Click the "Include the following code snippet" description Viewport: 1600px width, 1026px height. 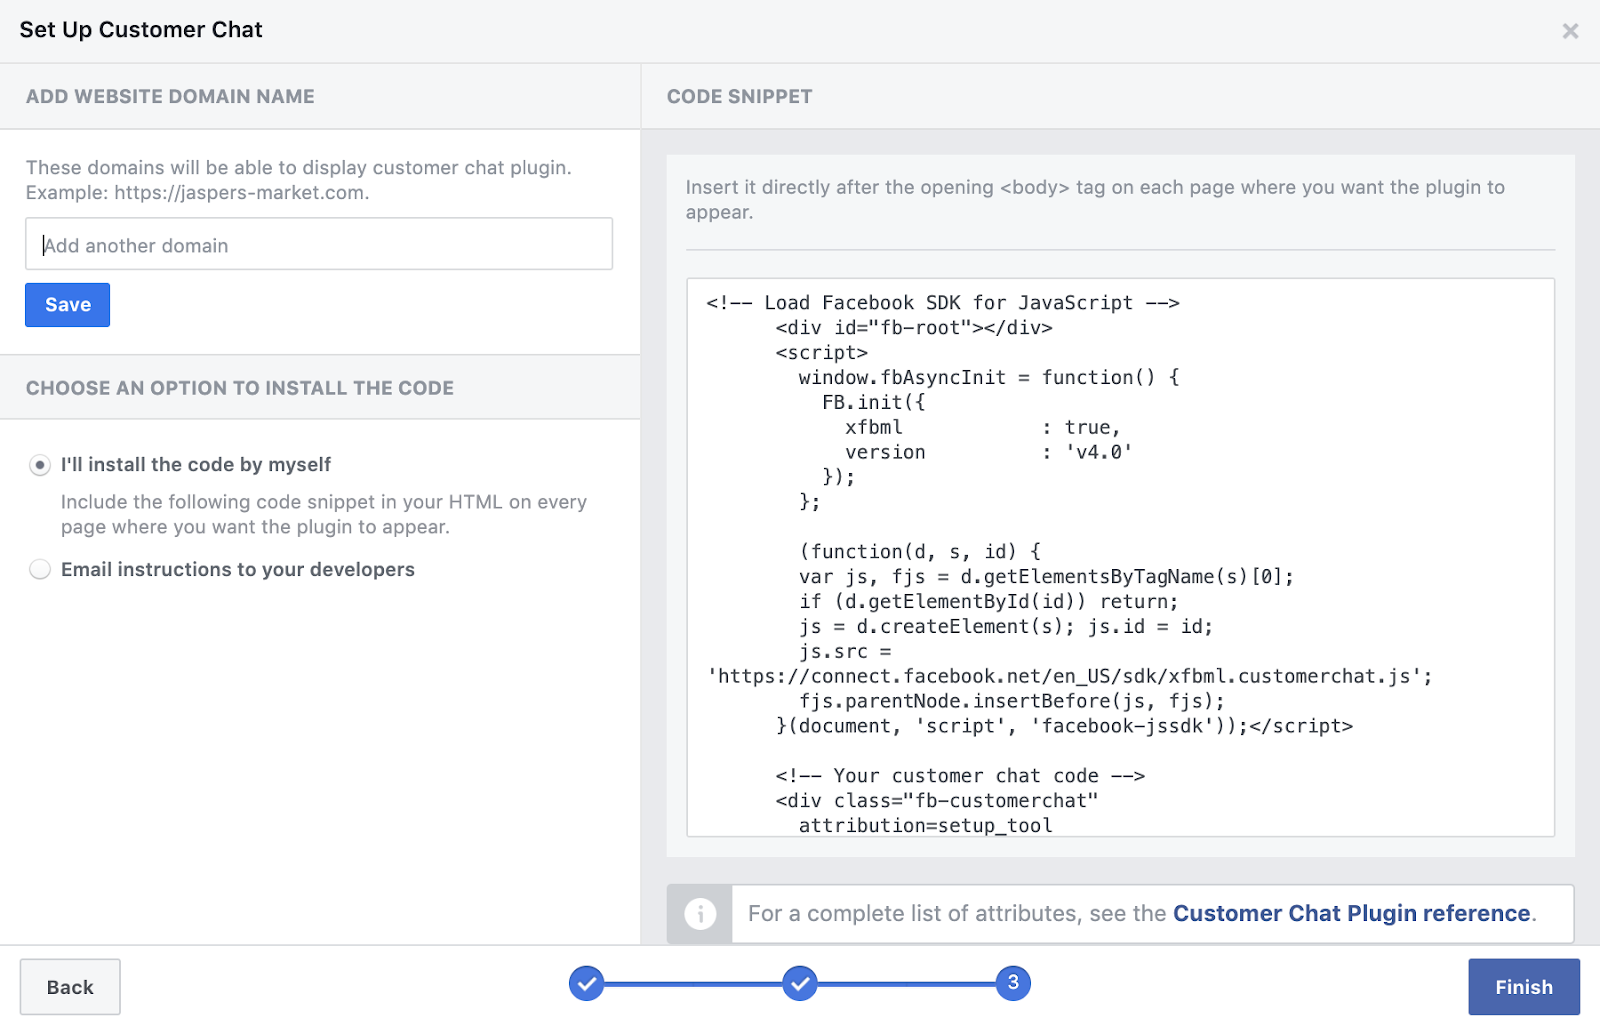324,514
